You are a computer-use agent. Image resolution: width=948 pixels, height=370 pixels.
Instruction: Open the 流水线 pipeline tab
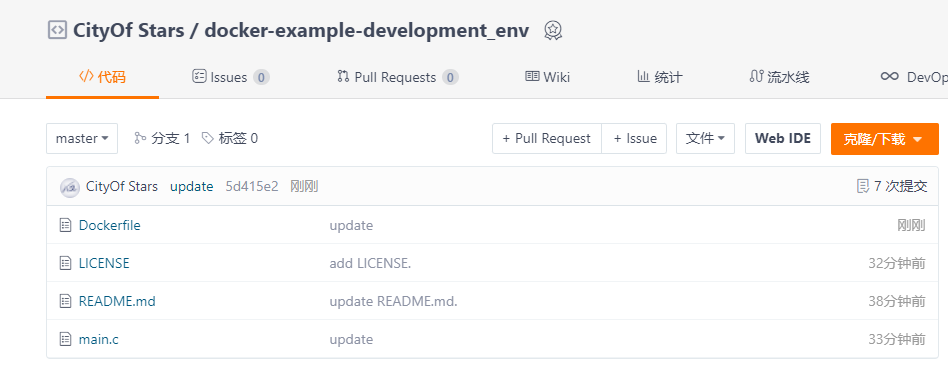[779, 77]
